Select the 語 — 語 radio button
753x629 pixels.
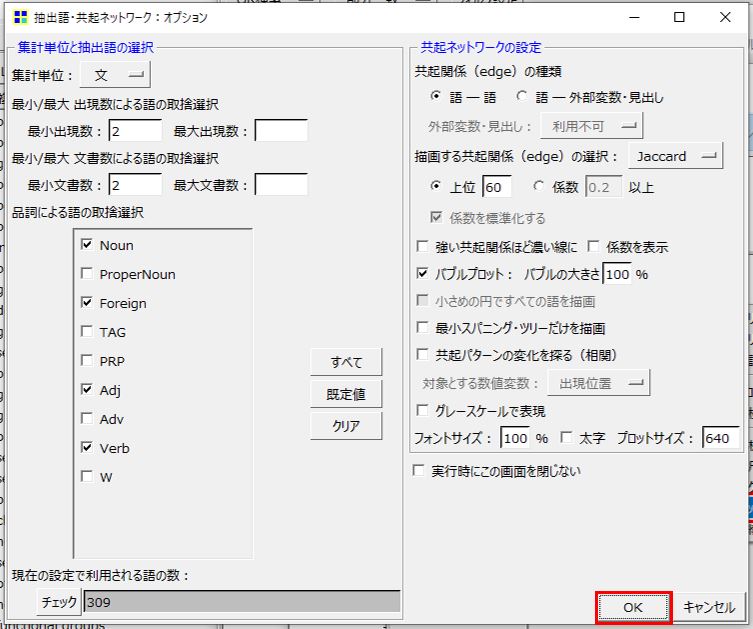pyautogui.click(x=435, y=96)
